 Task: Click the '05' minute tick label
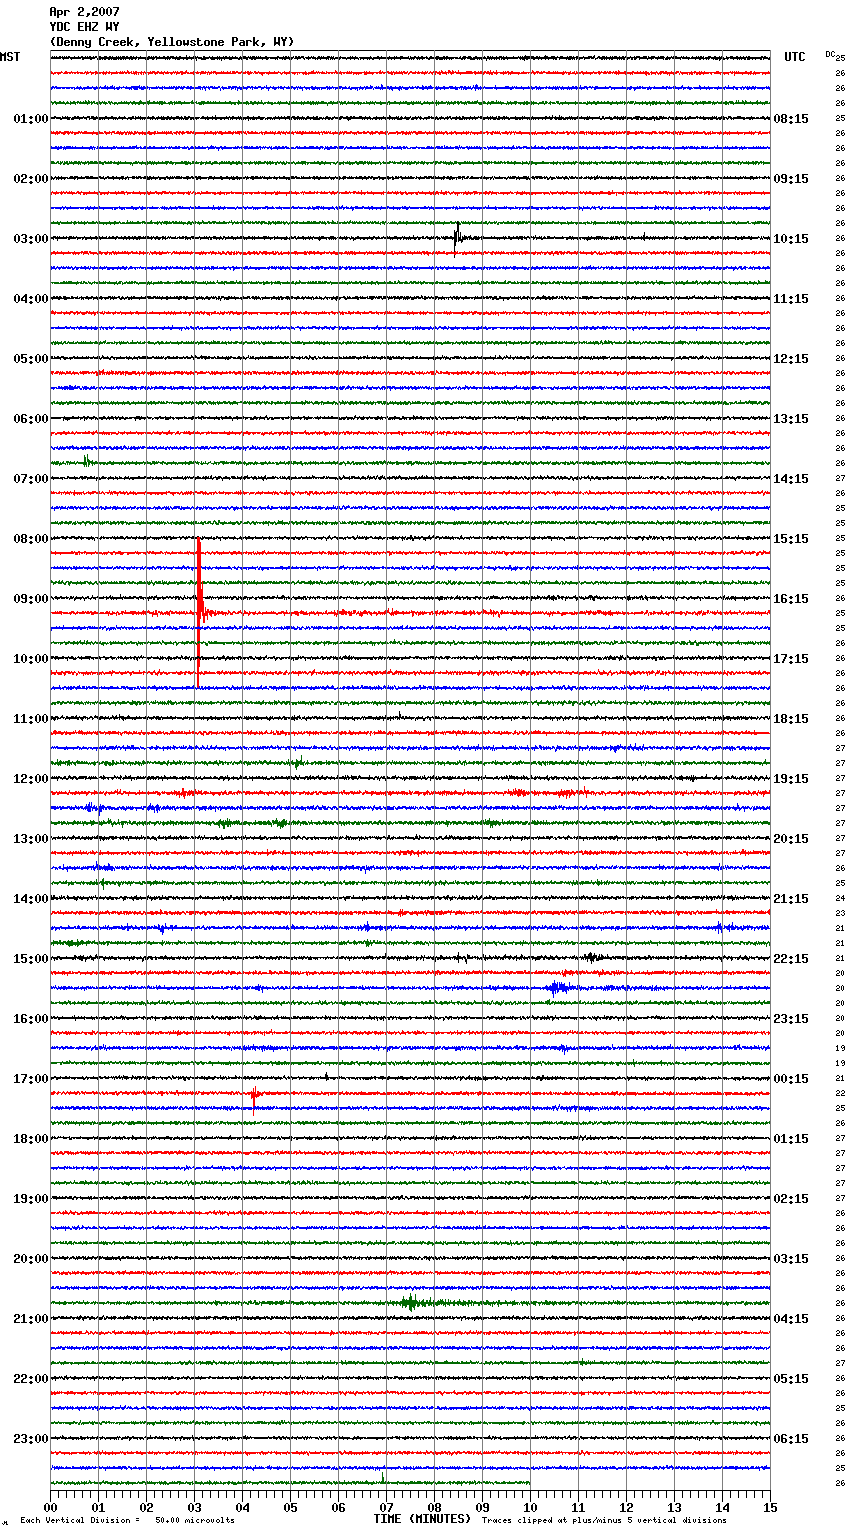click(x=290, y=1507)
